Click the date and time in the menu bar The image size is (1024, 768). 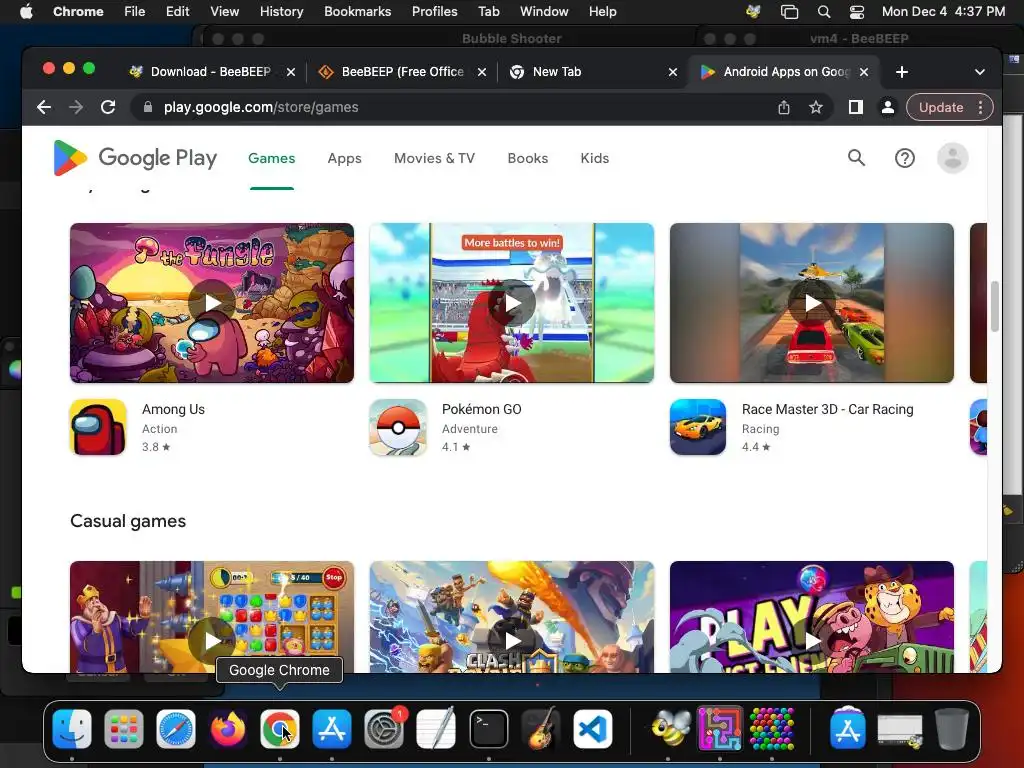click(x=943, y=12)
